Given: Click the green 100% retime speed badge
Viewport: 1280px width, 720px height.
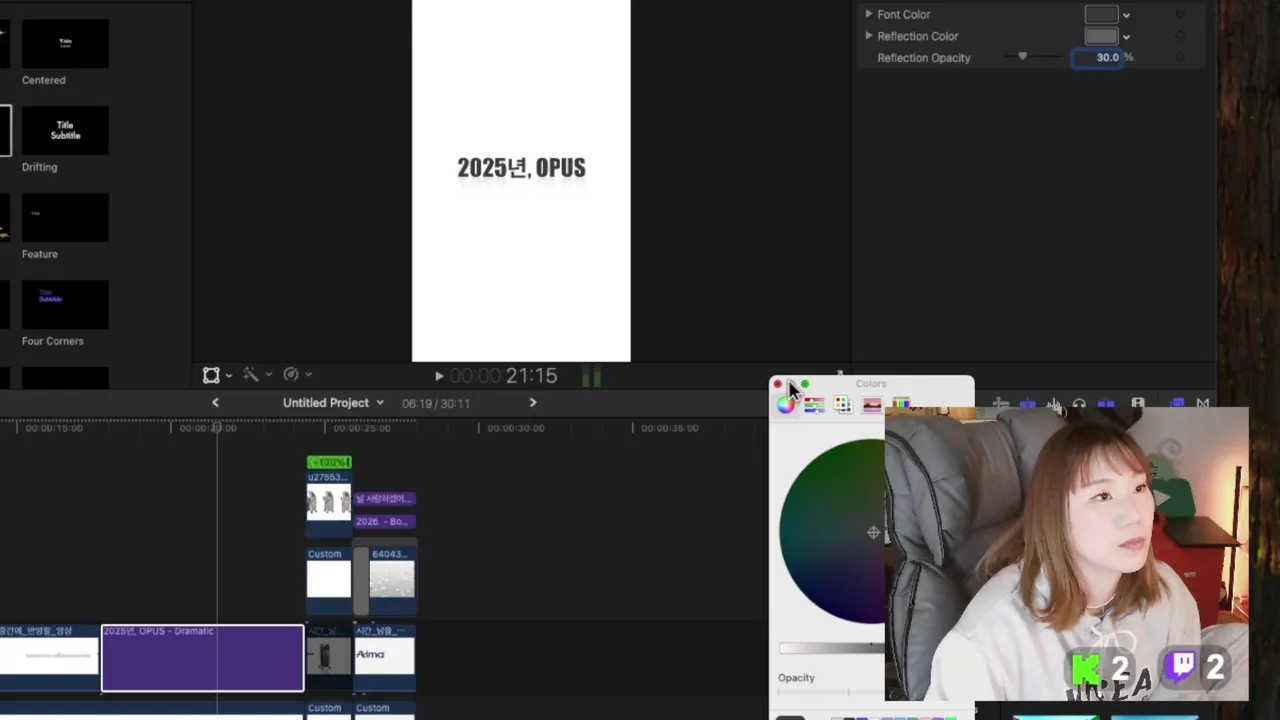Looking at the screenshot, I should (329, 462).
